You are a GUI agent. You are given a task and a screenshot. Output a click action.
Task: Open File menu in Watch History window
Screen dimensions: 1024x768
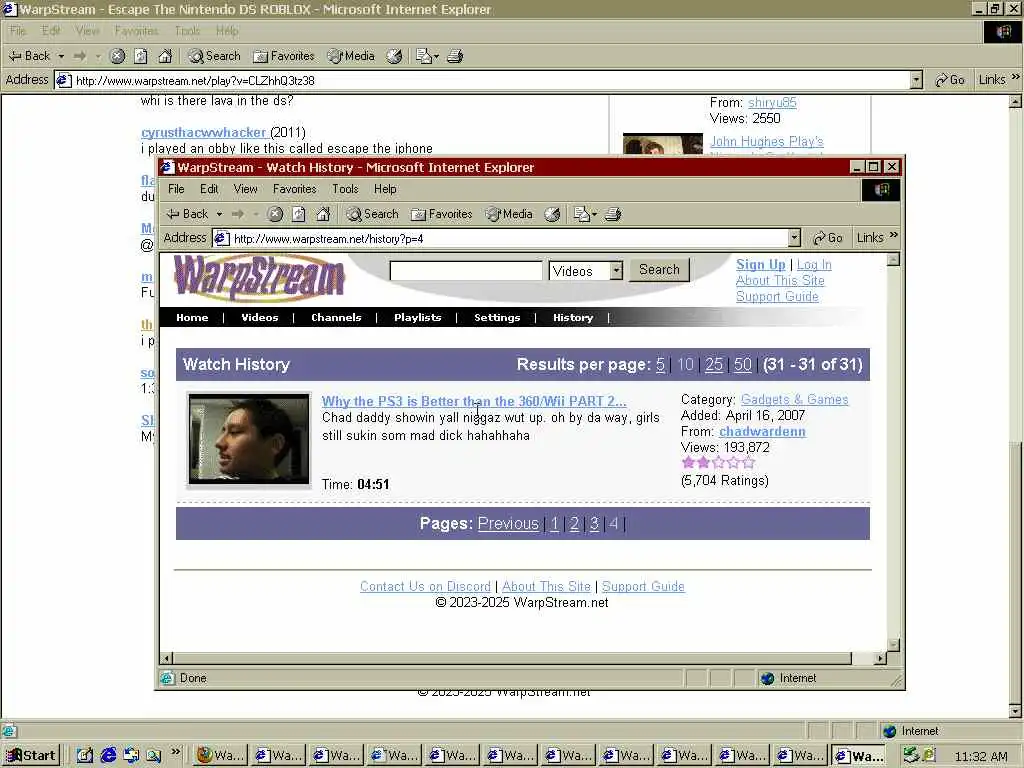click(x=176, y=189)
